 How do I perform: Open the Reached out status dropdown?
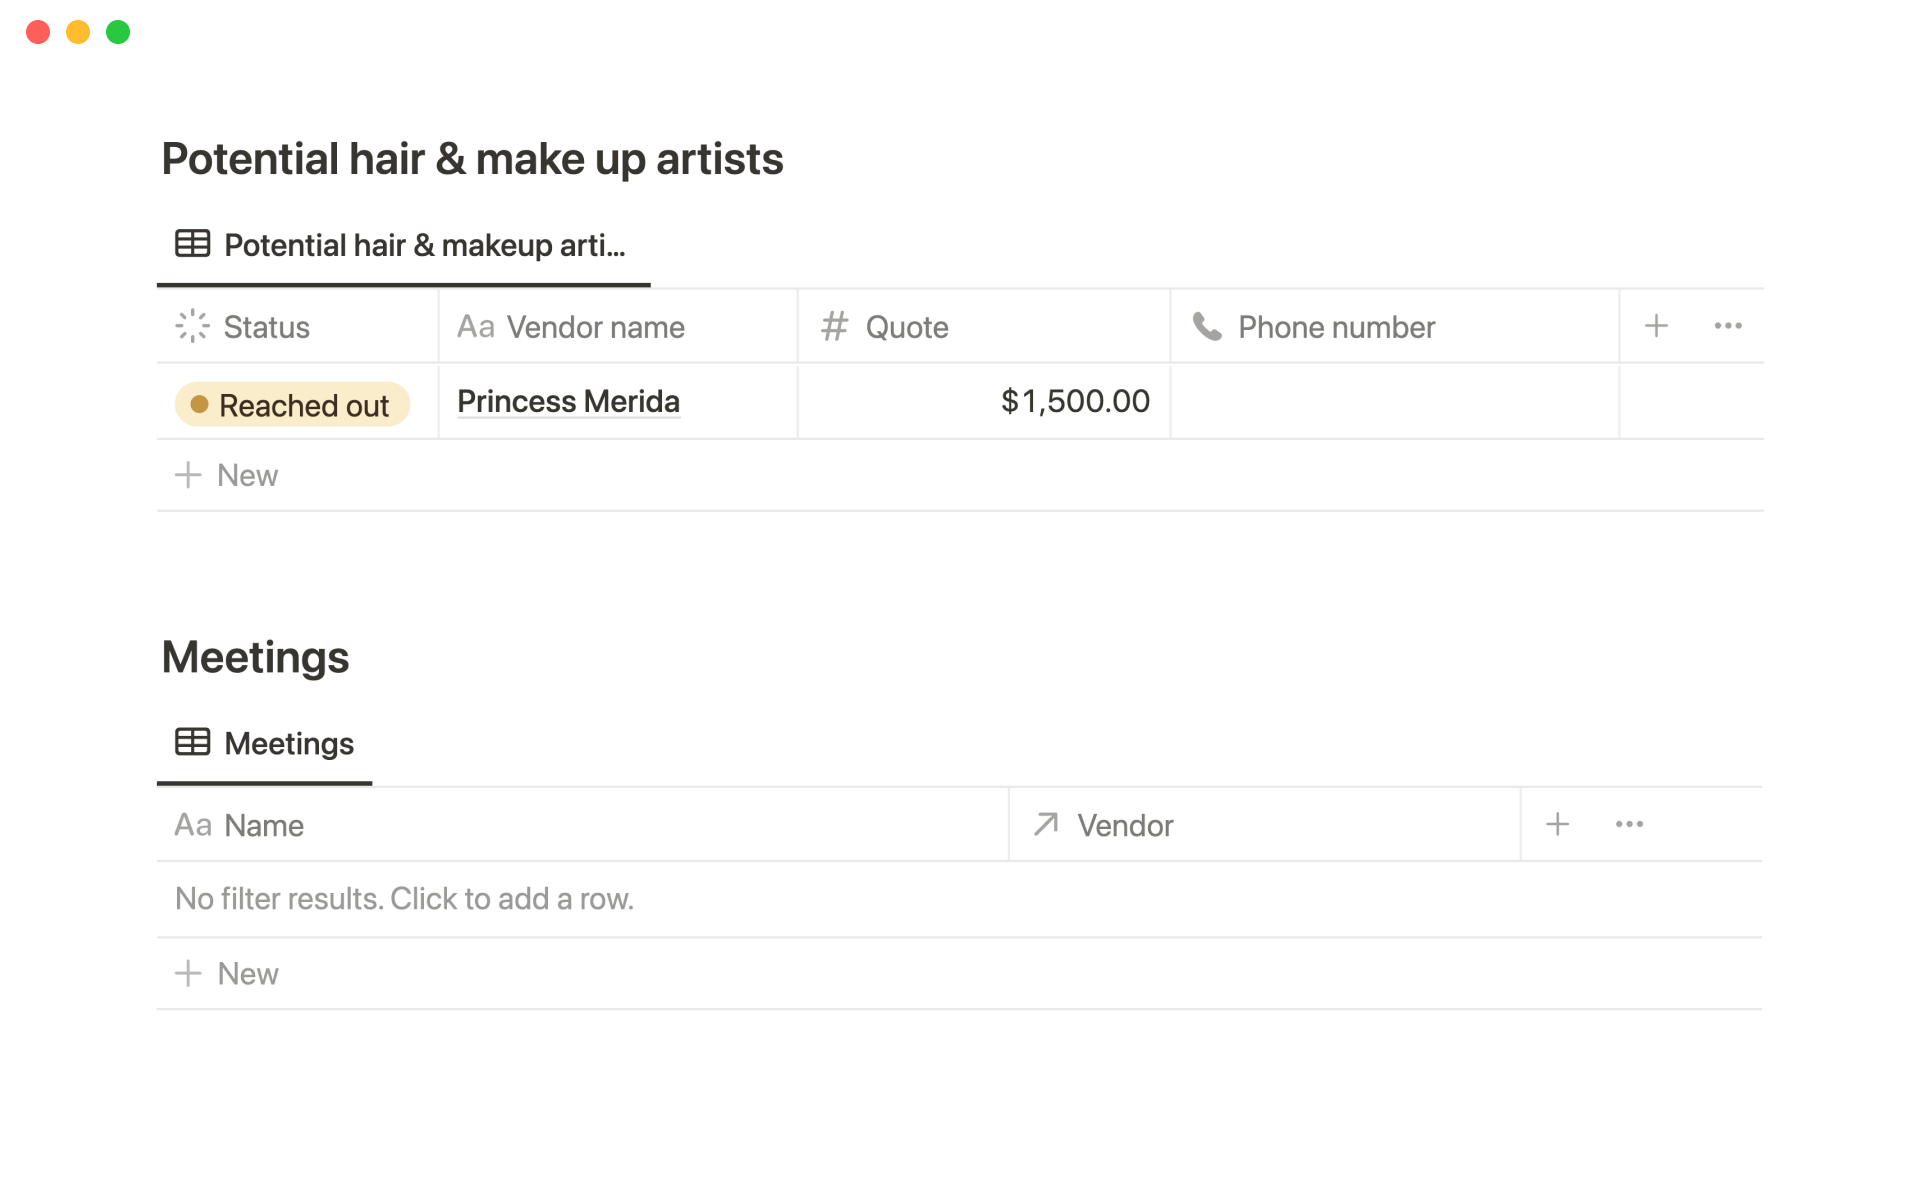[x=292, y=405]
